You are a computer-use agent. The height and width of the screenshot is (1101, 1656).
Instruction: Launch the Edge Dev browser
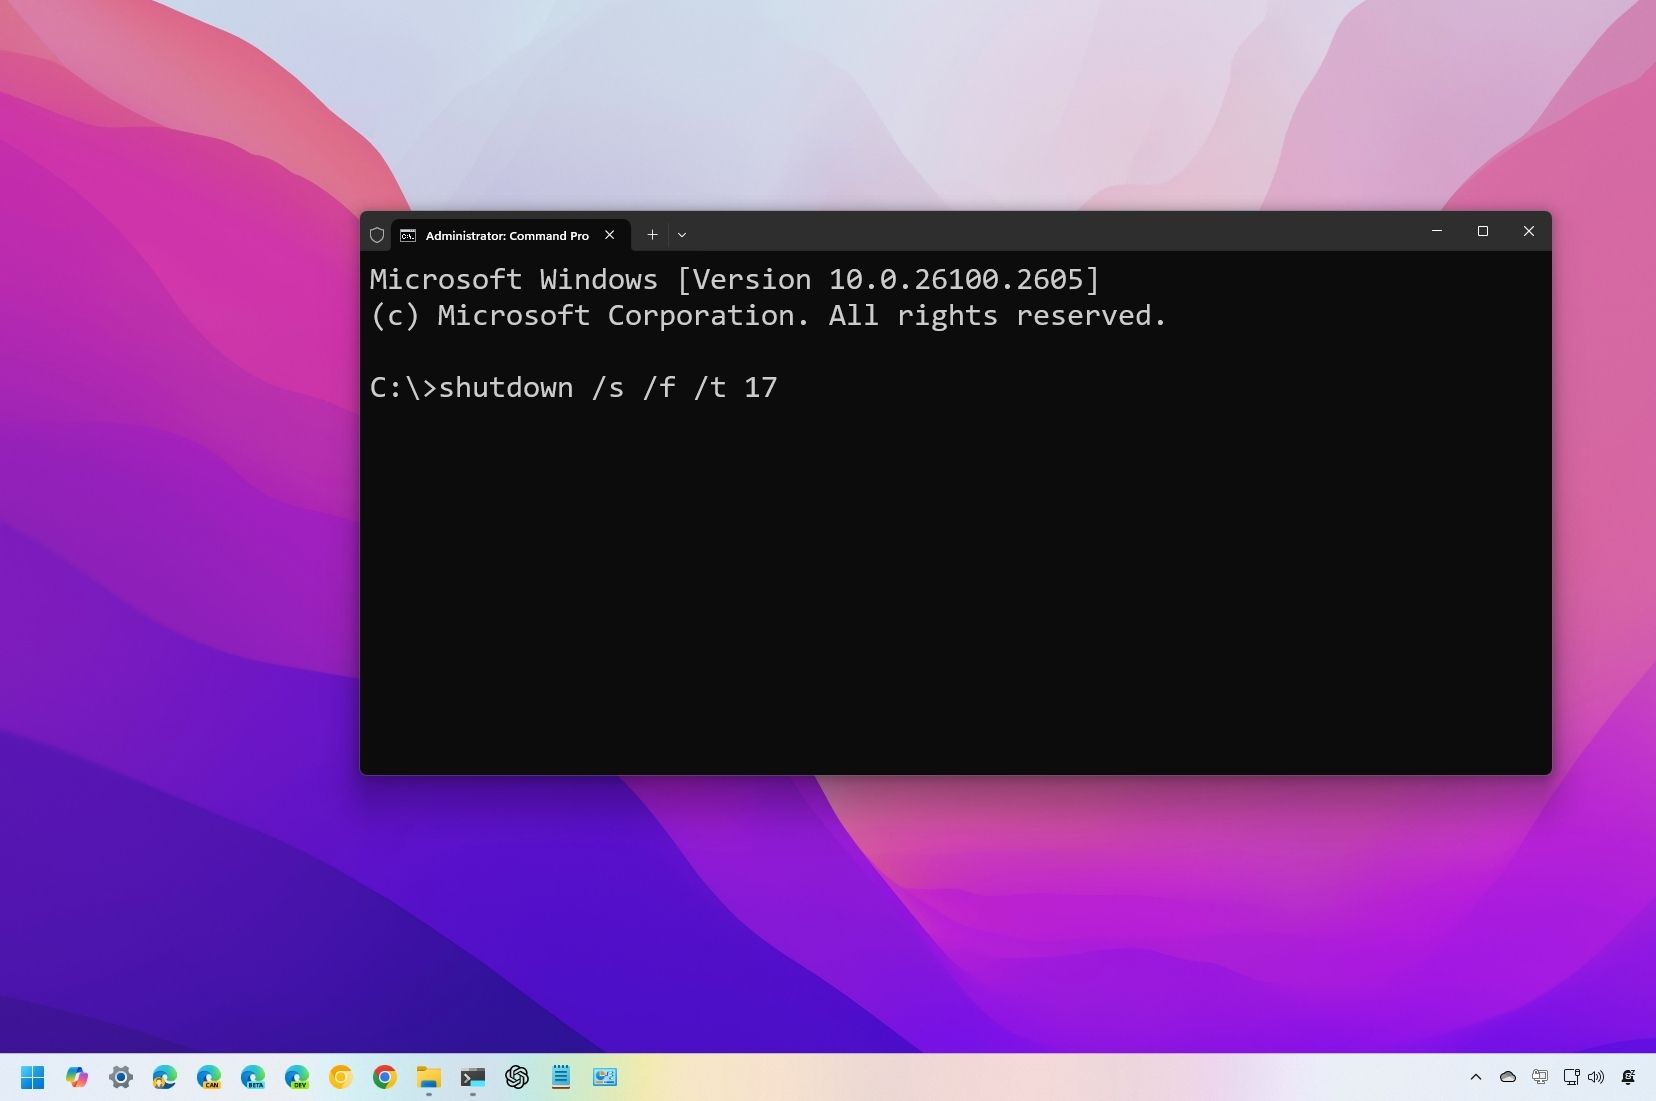pyautogui.click(x=298, y=1077)
